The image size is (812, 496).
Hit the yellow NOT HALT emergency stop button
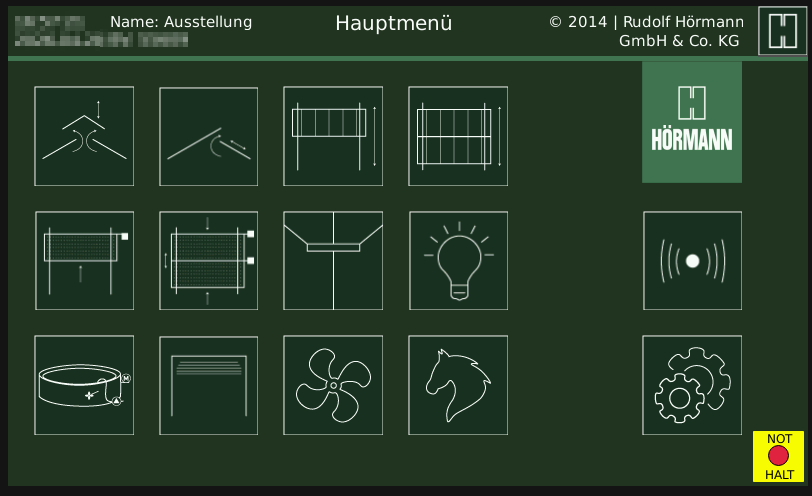coord(778,456)
